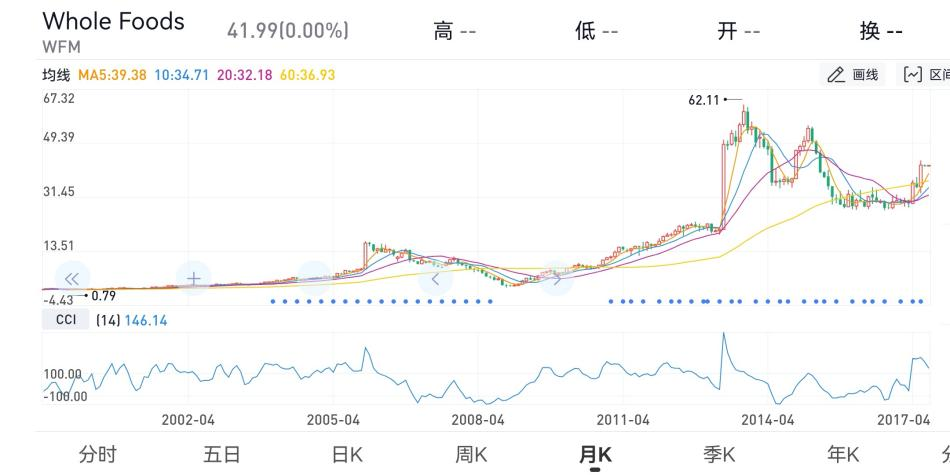Open the 日K daily candlestick tab

[347, 455]
